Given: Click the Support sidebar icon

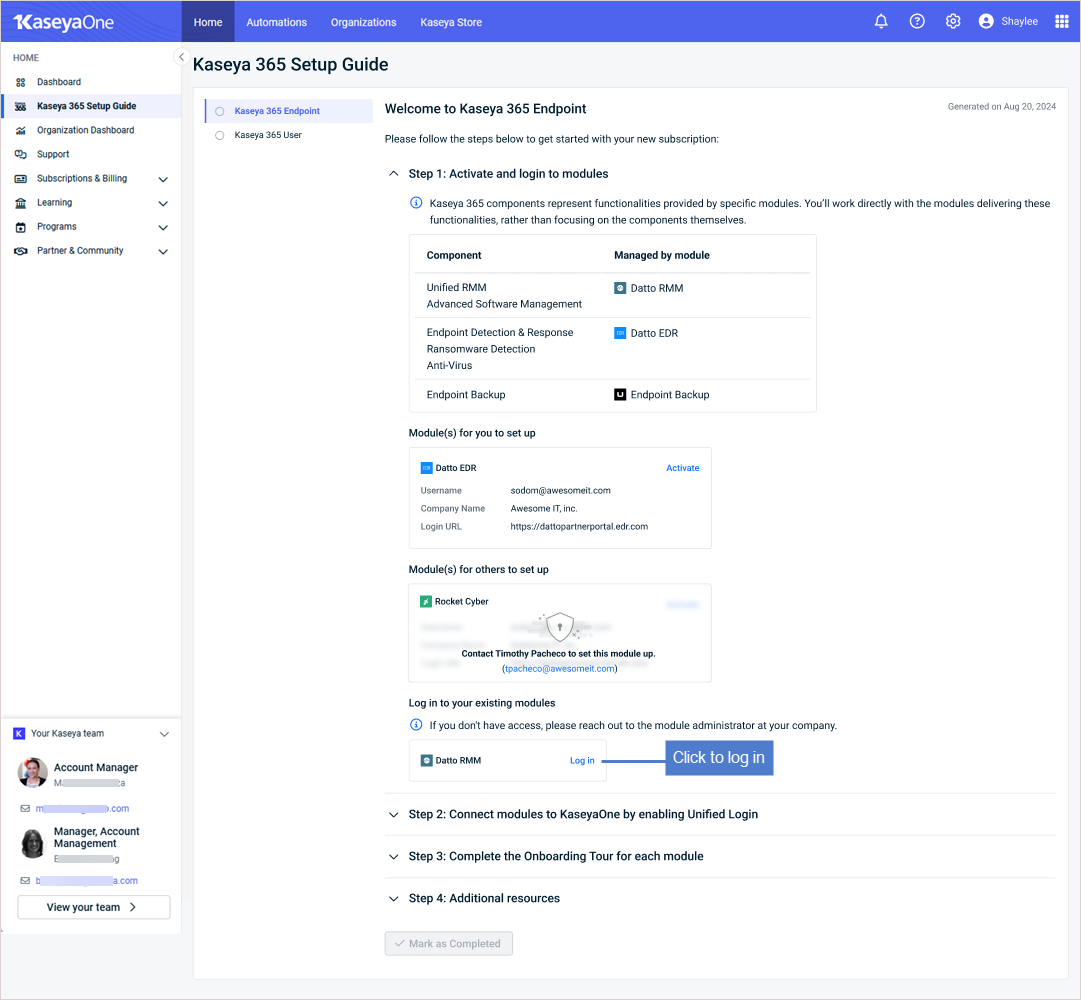Looking at the screenshot, I should pyautogui.click(x=20, y=154).
